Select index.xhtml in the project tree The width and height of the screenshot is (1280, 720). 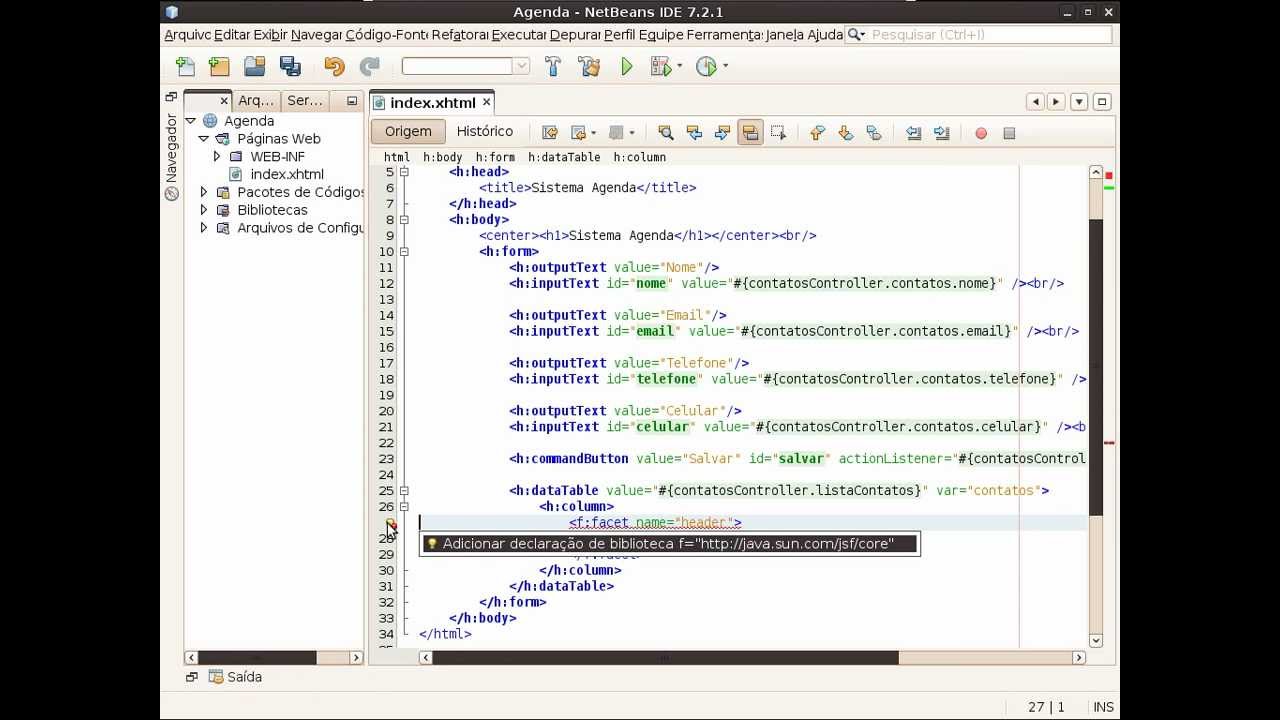tap(287, 175)
